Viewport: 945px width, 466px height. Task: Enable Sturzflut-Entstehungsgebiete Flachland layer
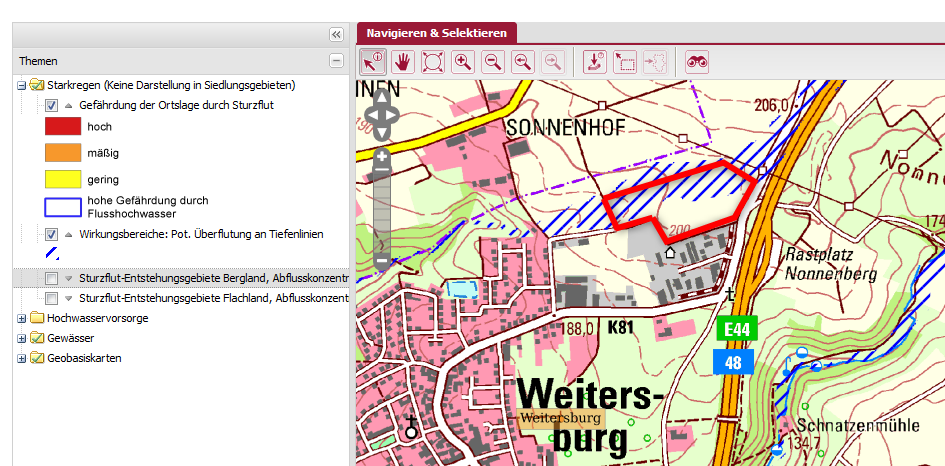[52, 298]
